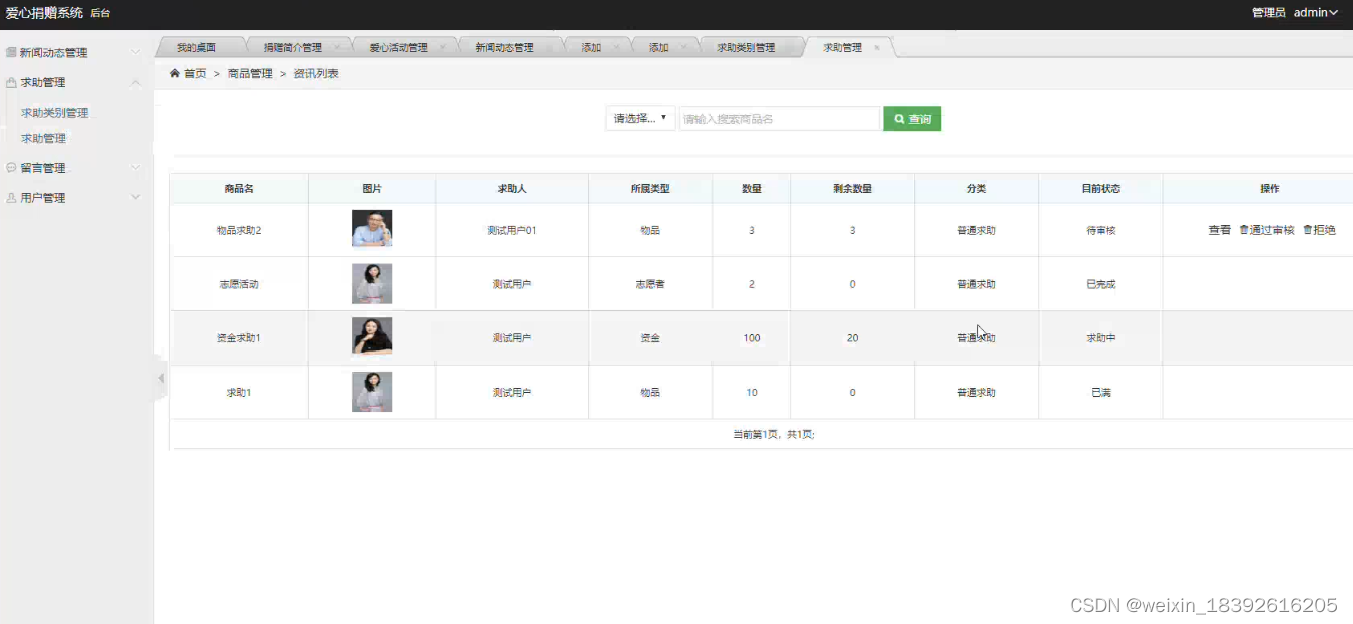
Task: Click the speech bubble icon beside 留言管理
Action: (11, 168)
